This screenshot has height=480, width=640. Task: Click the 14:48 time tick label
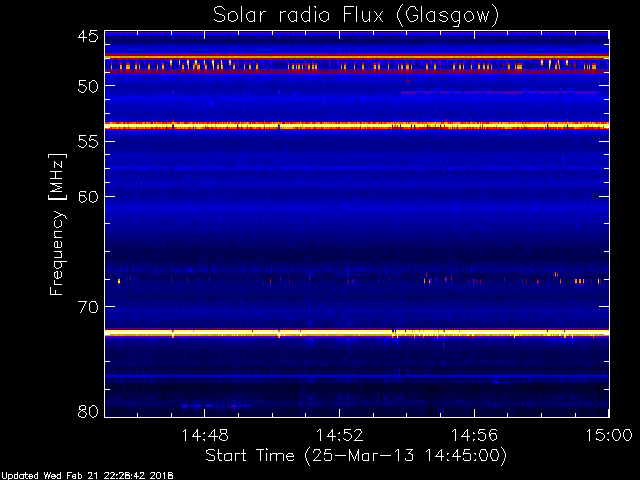pyautogui.click(x=204, y=435)
